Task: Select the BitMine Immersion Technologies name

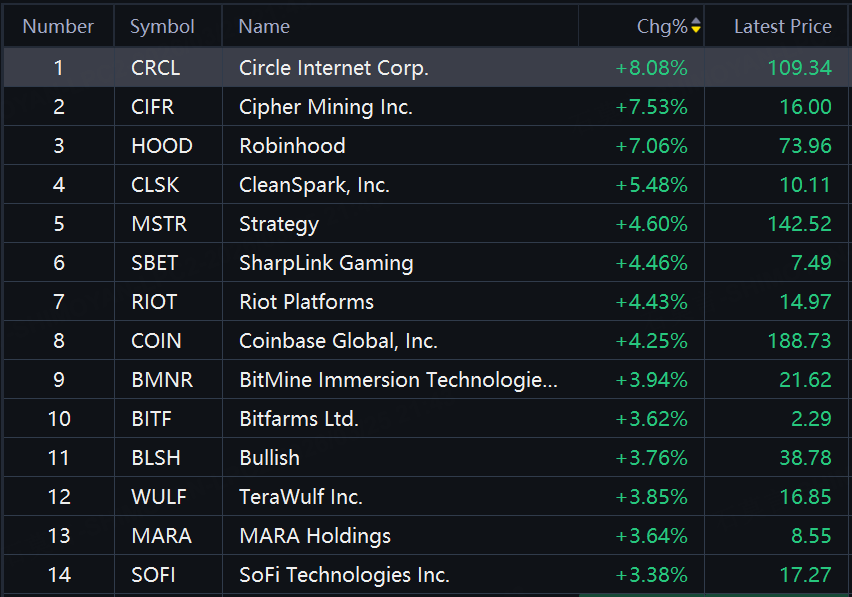Action: click(x=398, y=380)
